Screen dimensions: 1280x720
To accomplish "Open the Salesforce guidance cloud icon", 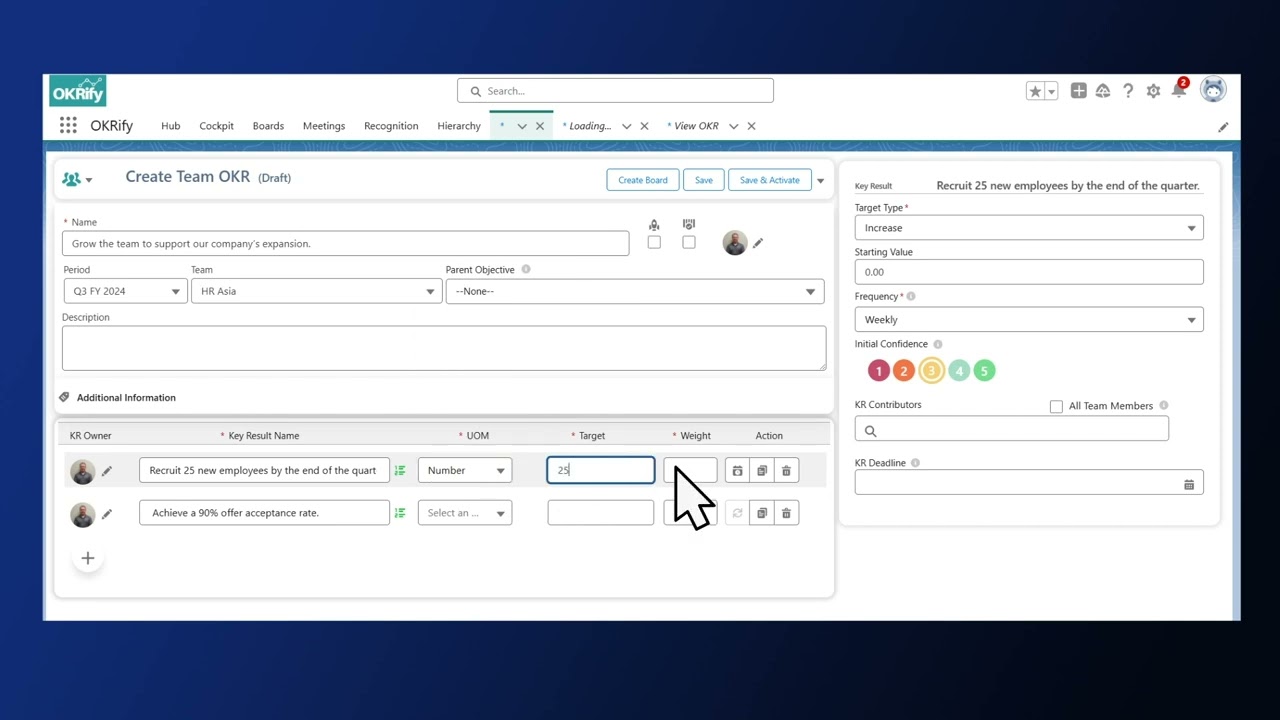I will (1103, 91).
